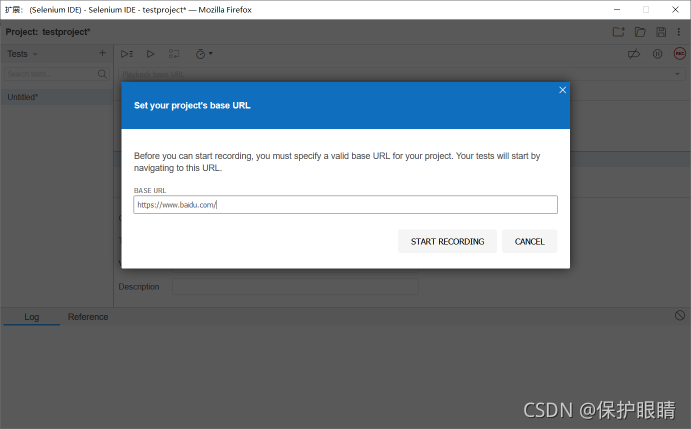Minimize the Firefox window
The image size is (691, 429).
point(617,9)
